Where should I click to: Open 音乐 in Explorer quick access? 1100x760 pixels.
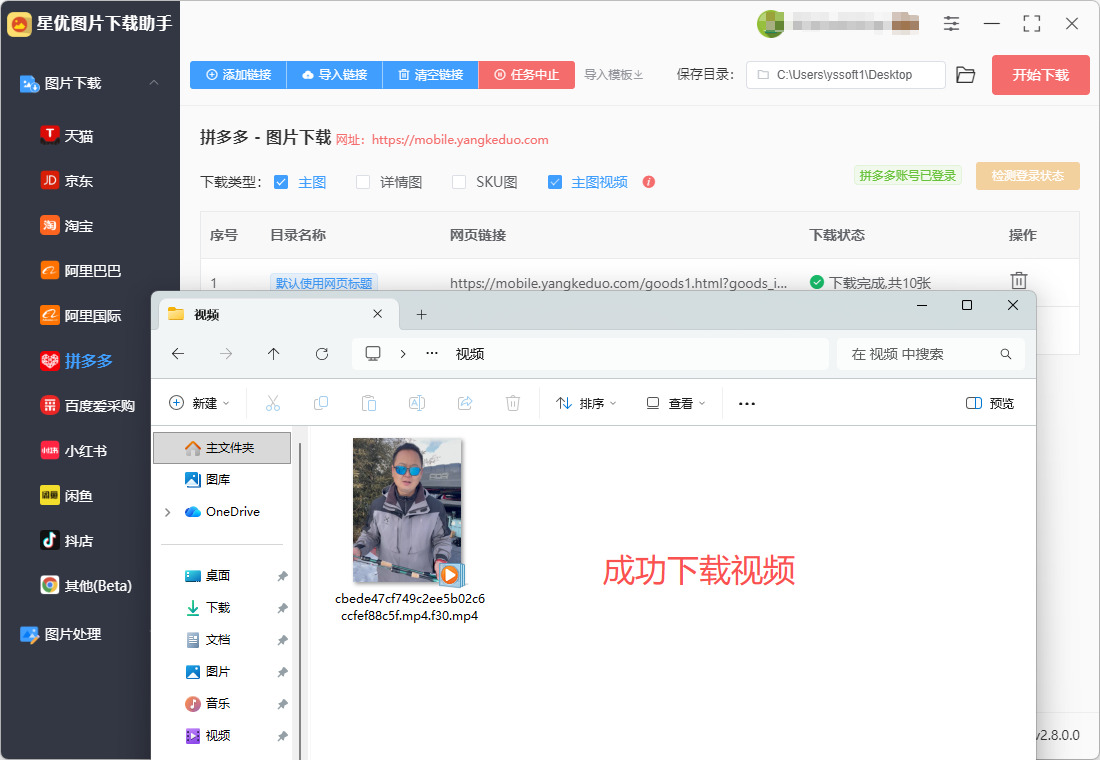208,703
